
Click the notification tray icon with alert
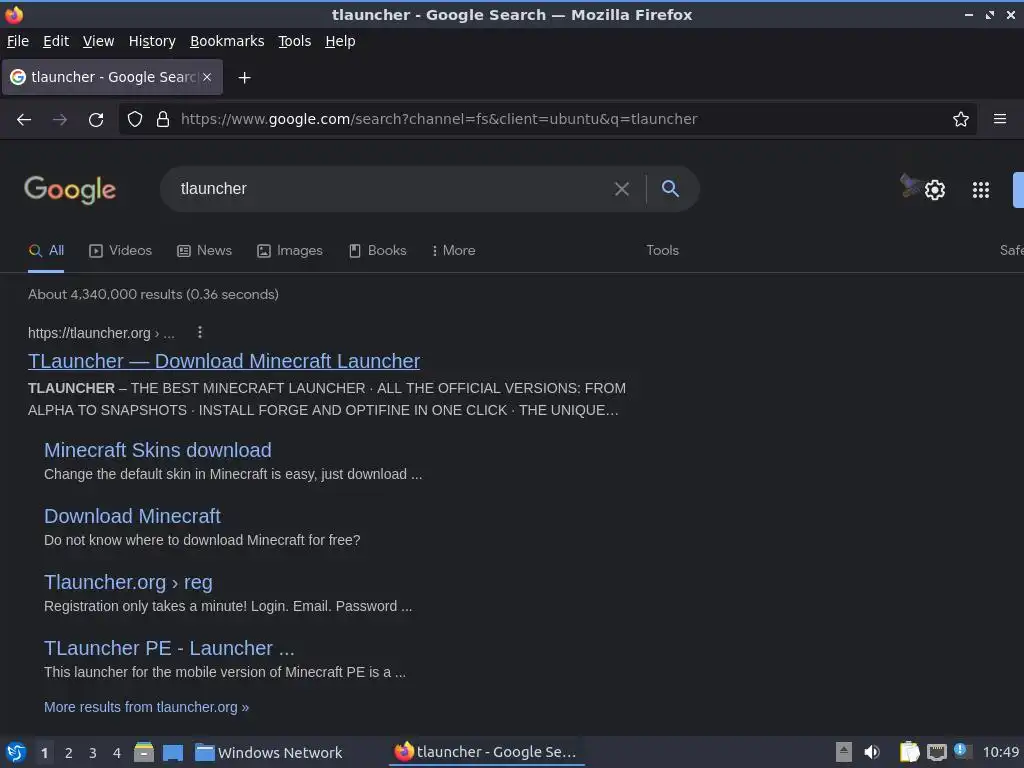pyautogui.click(x=963, y=751)
